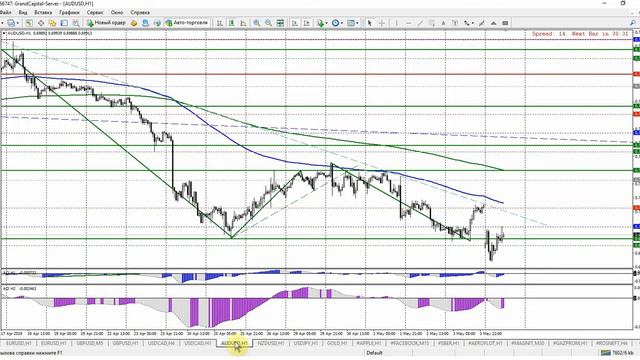Click the Spread / Next Bar text label
640x360 pixels.
(580, 34)
